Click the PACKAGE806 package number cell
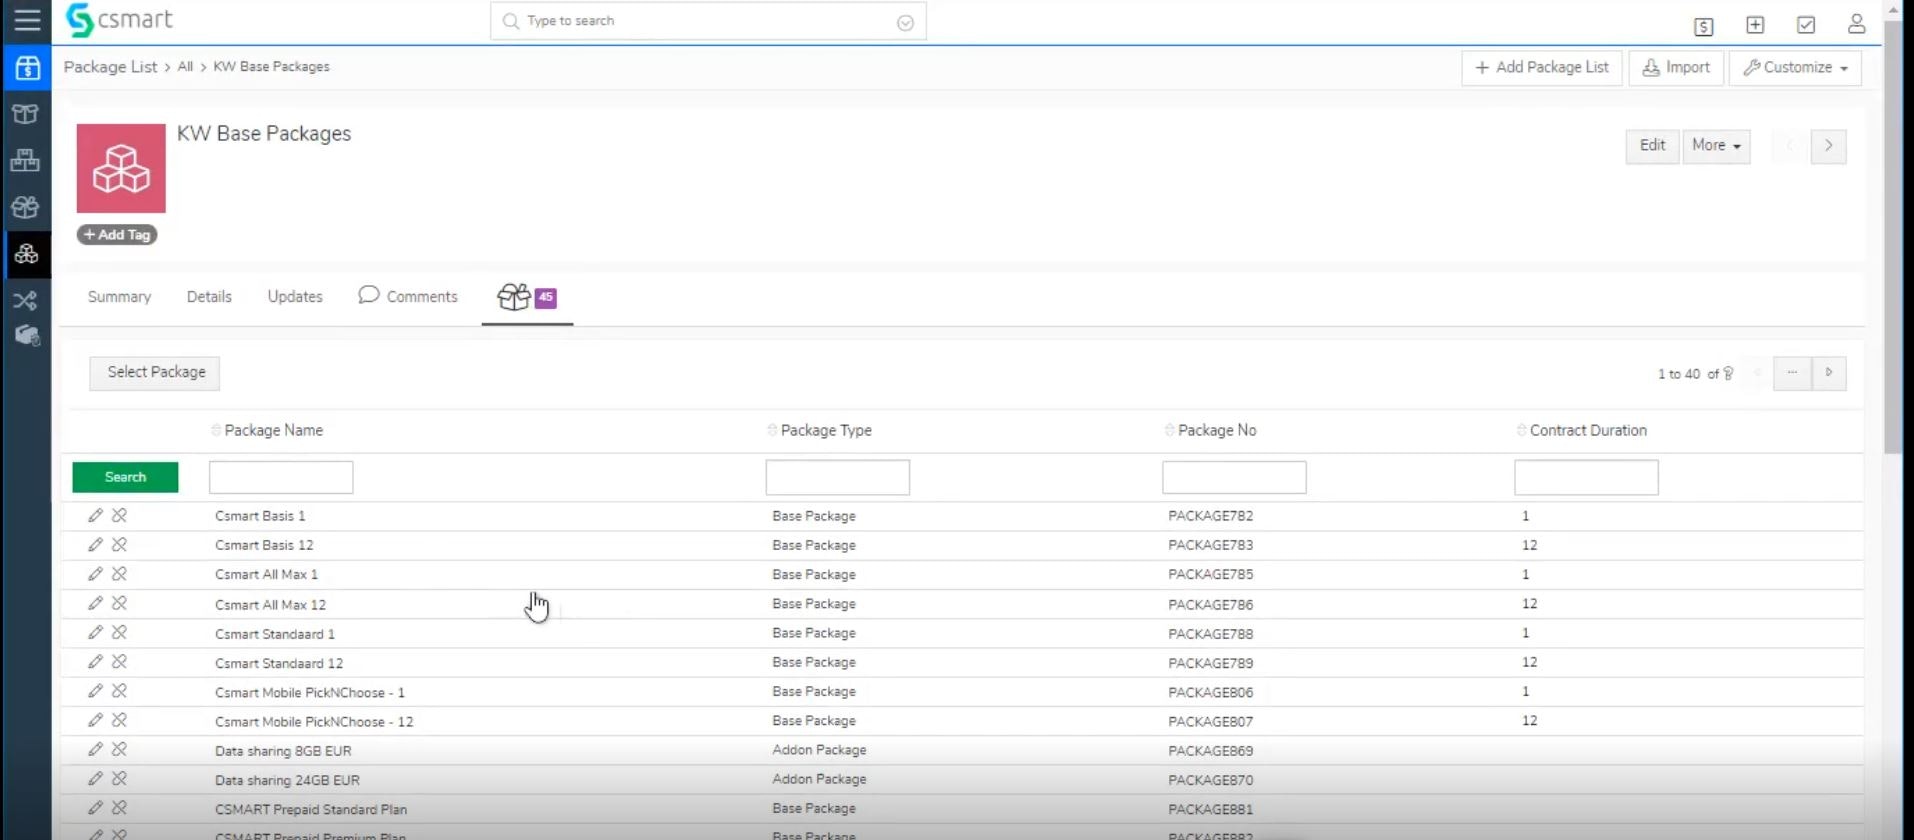1914x840 pixels. pos(1211,692)
